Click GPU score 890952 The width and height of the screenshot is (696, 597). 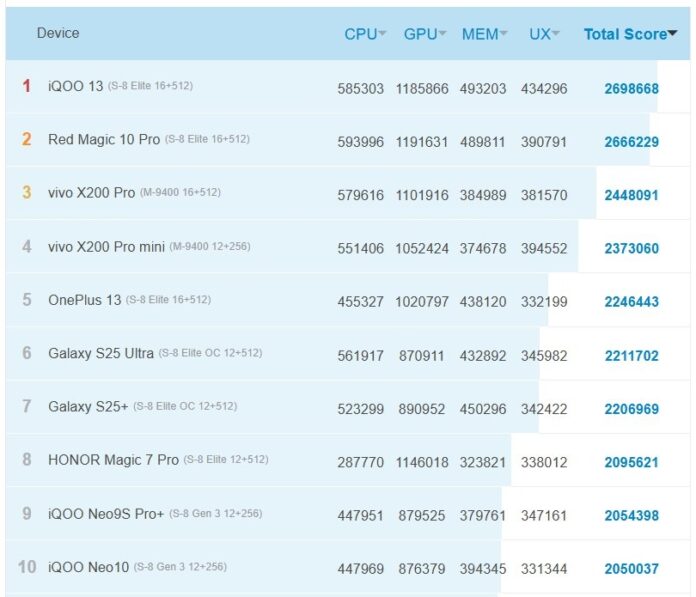pos(422,409)
